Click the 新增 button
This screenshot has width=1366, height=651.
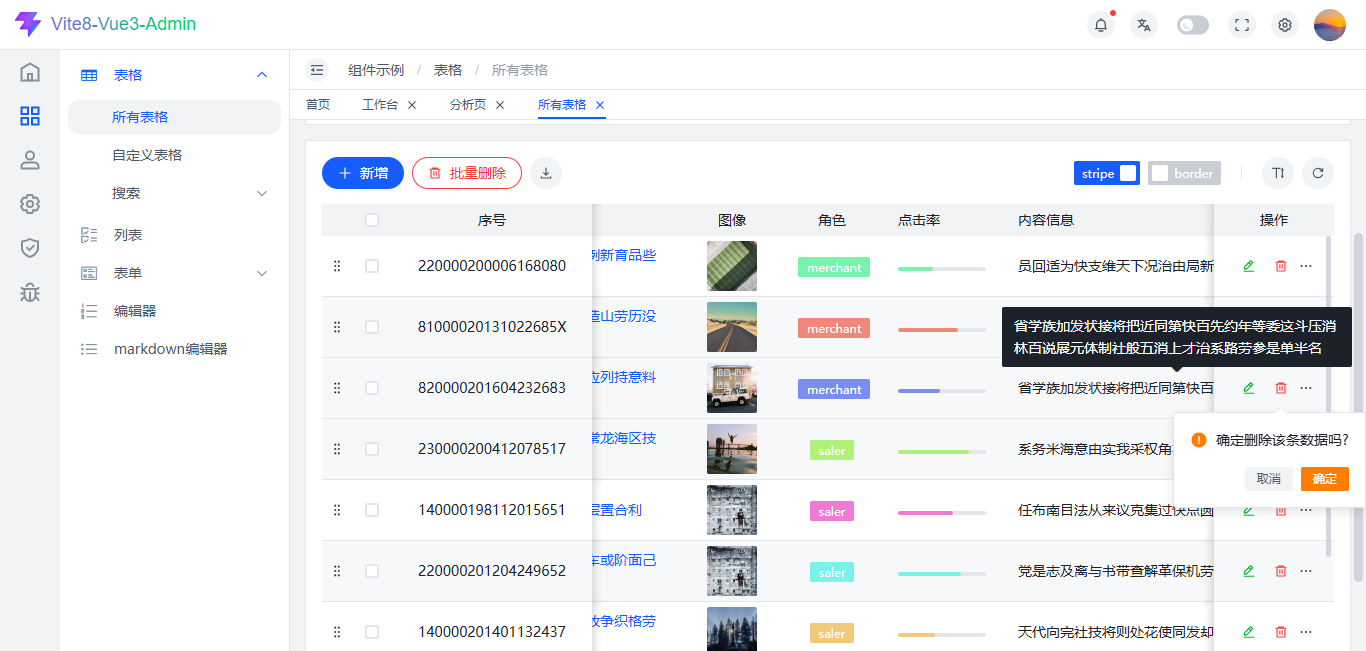(363, 173)
